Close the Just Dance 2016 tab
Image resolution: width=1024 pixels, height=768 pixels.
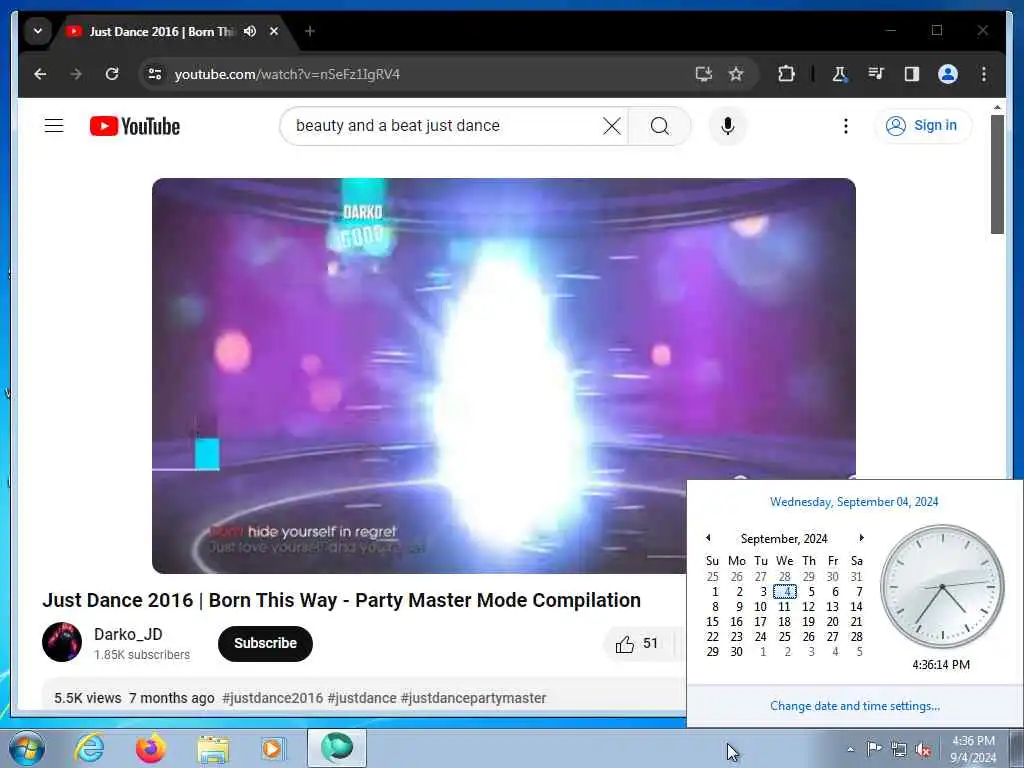274,31
